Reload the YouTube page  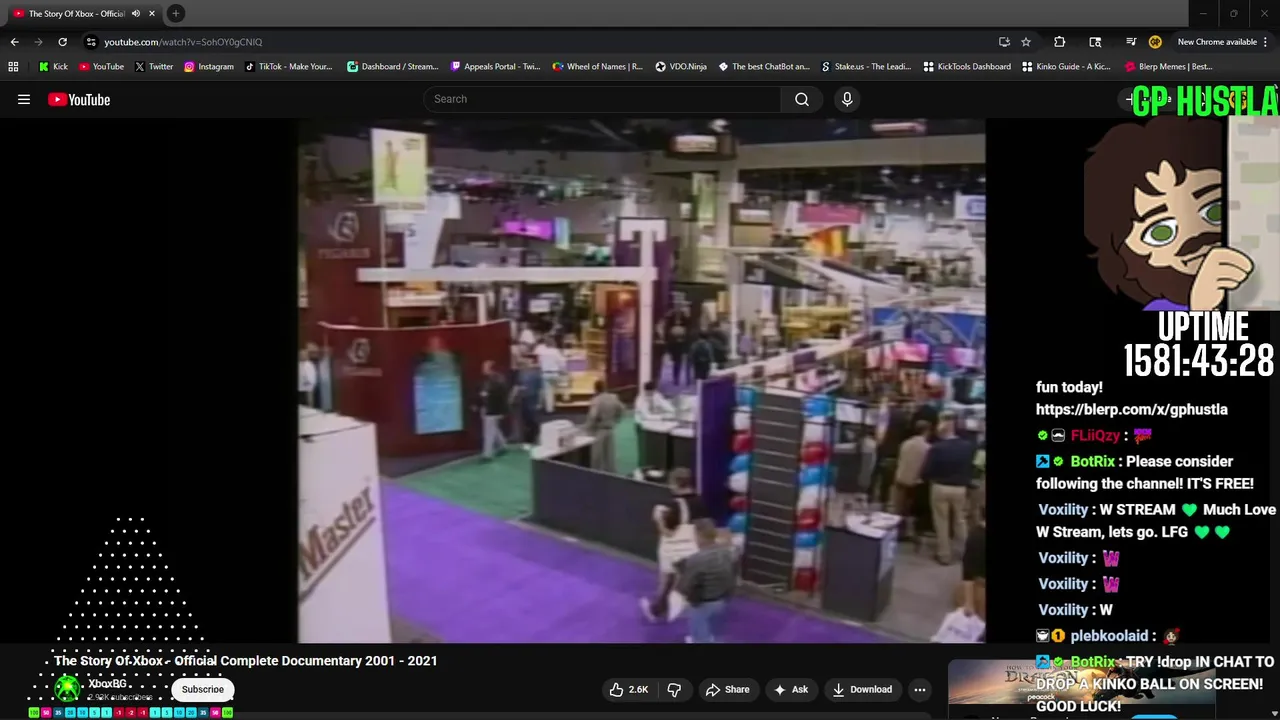click(62, 42)
